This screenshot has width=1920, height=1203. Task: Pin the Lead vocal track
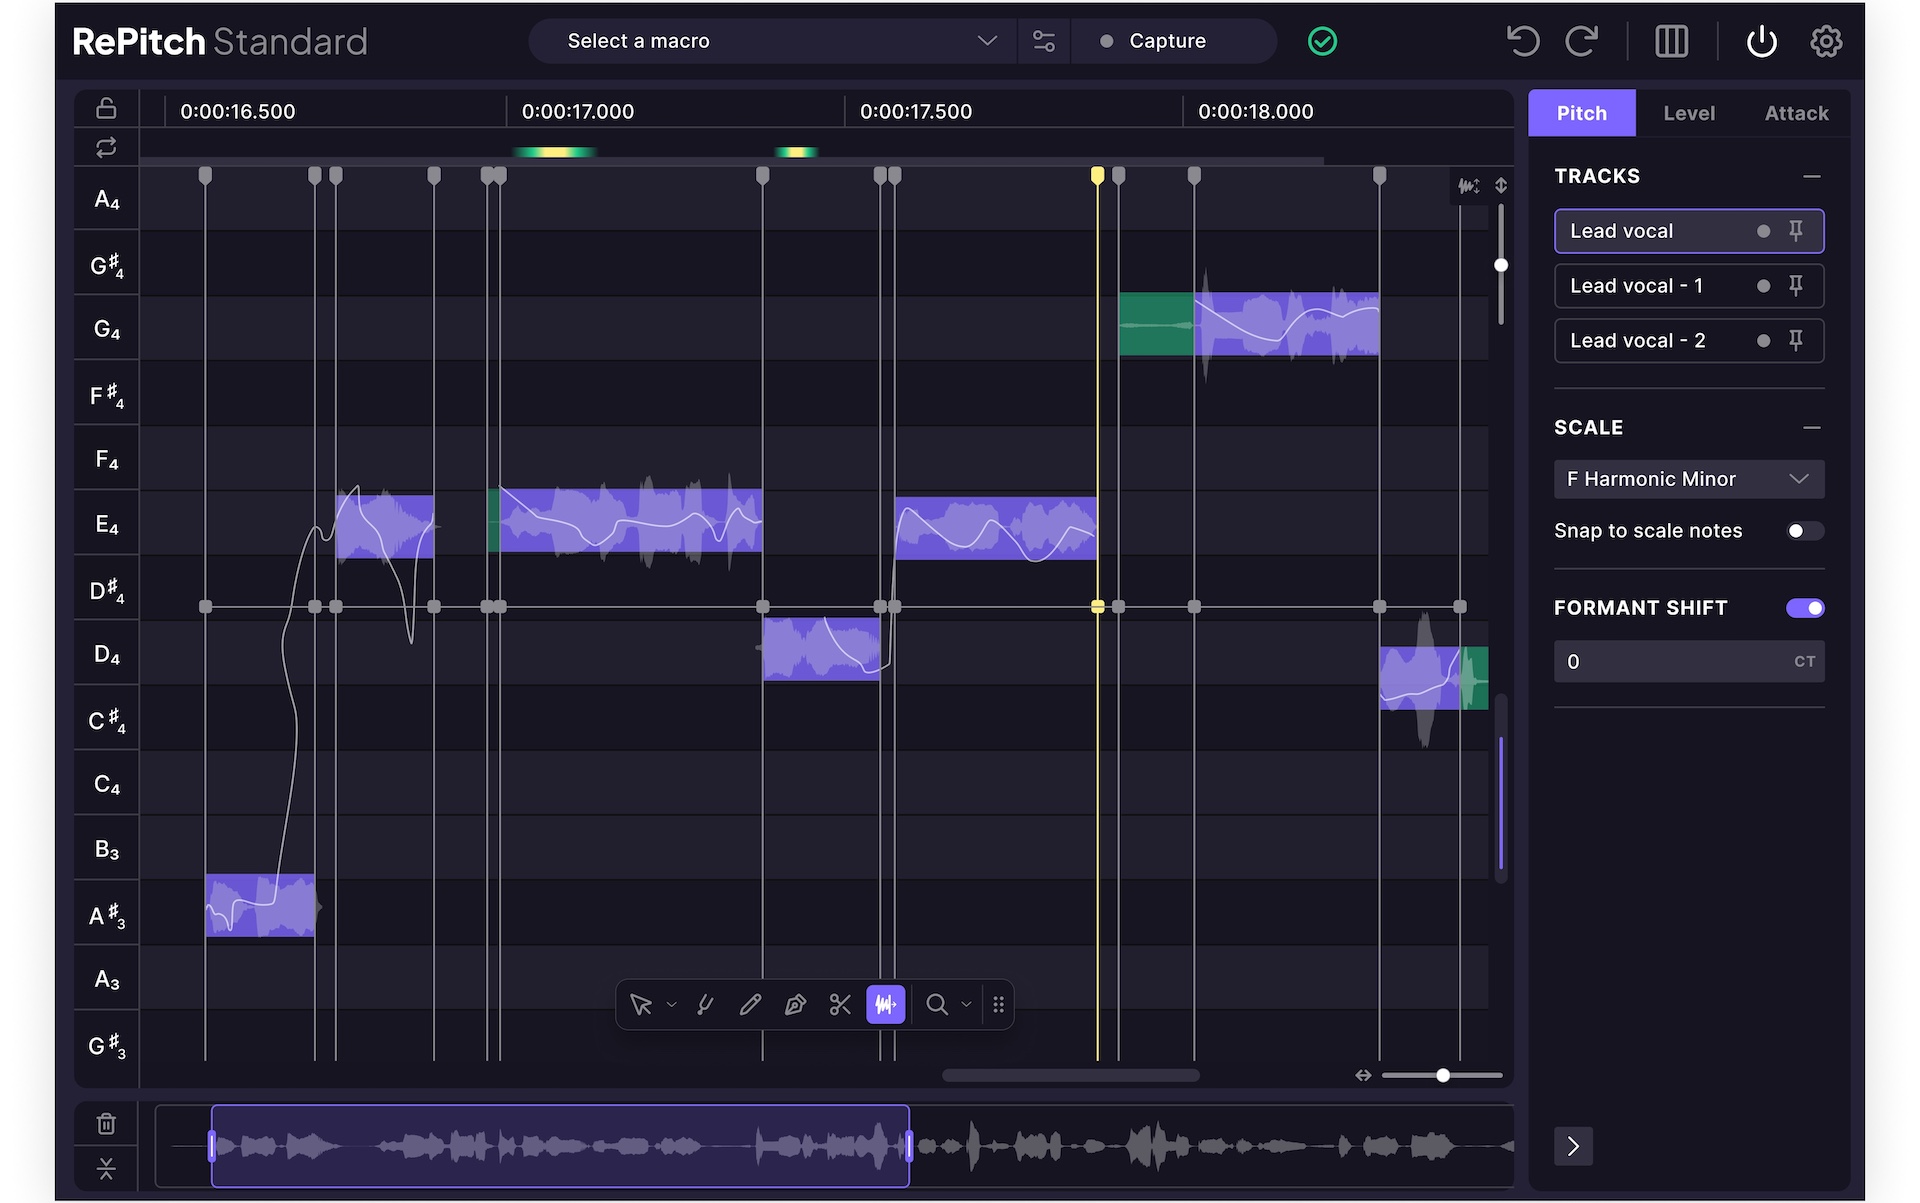1796,230
